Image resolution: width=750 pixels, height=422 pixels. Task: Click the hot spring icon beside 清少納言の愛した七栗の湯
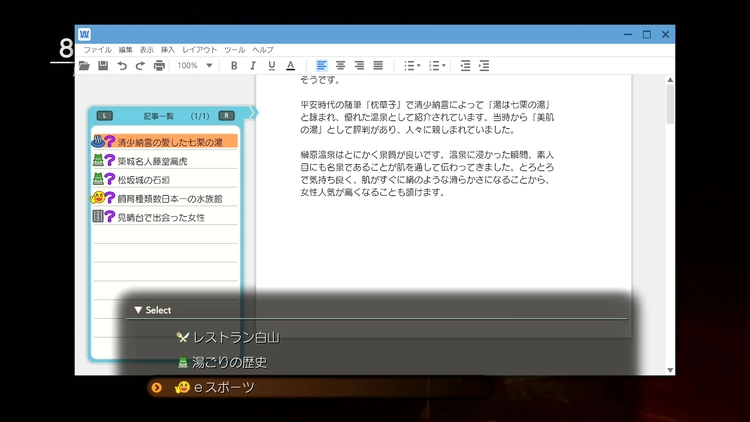(98, 141)
